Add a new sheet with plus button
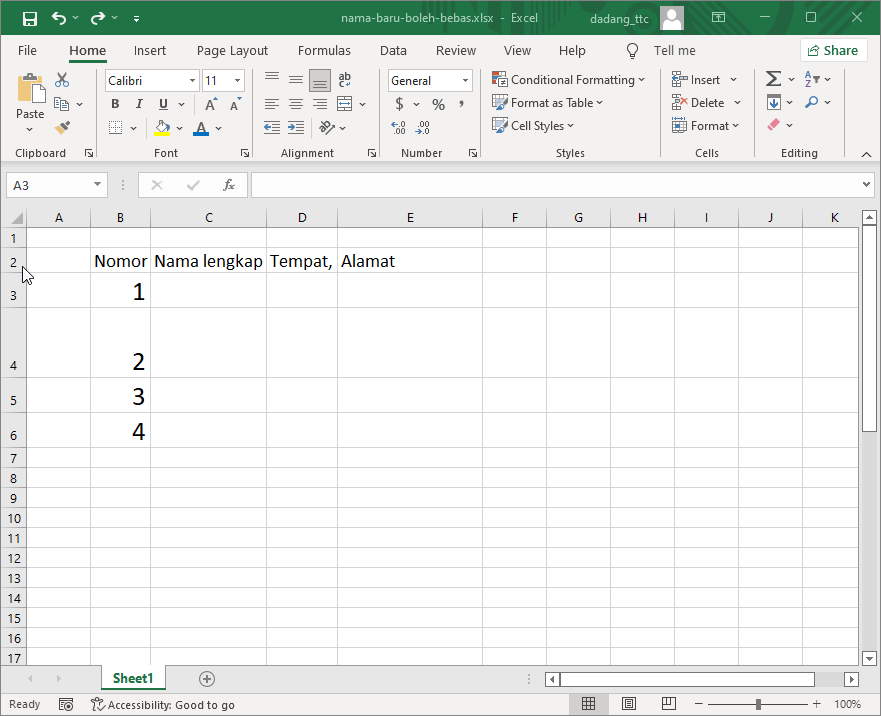881x716 pixels. coord(207,679)
